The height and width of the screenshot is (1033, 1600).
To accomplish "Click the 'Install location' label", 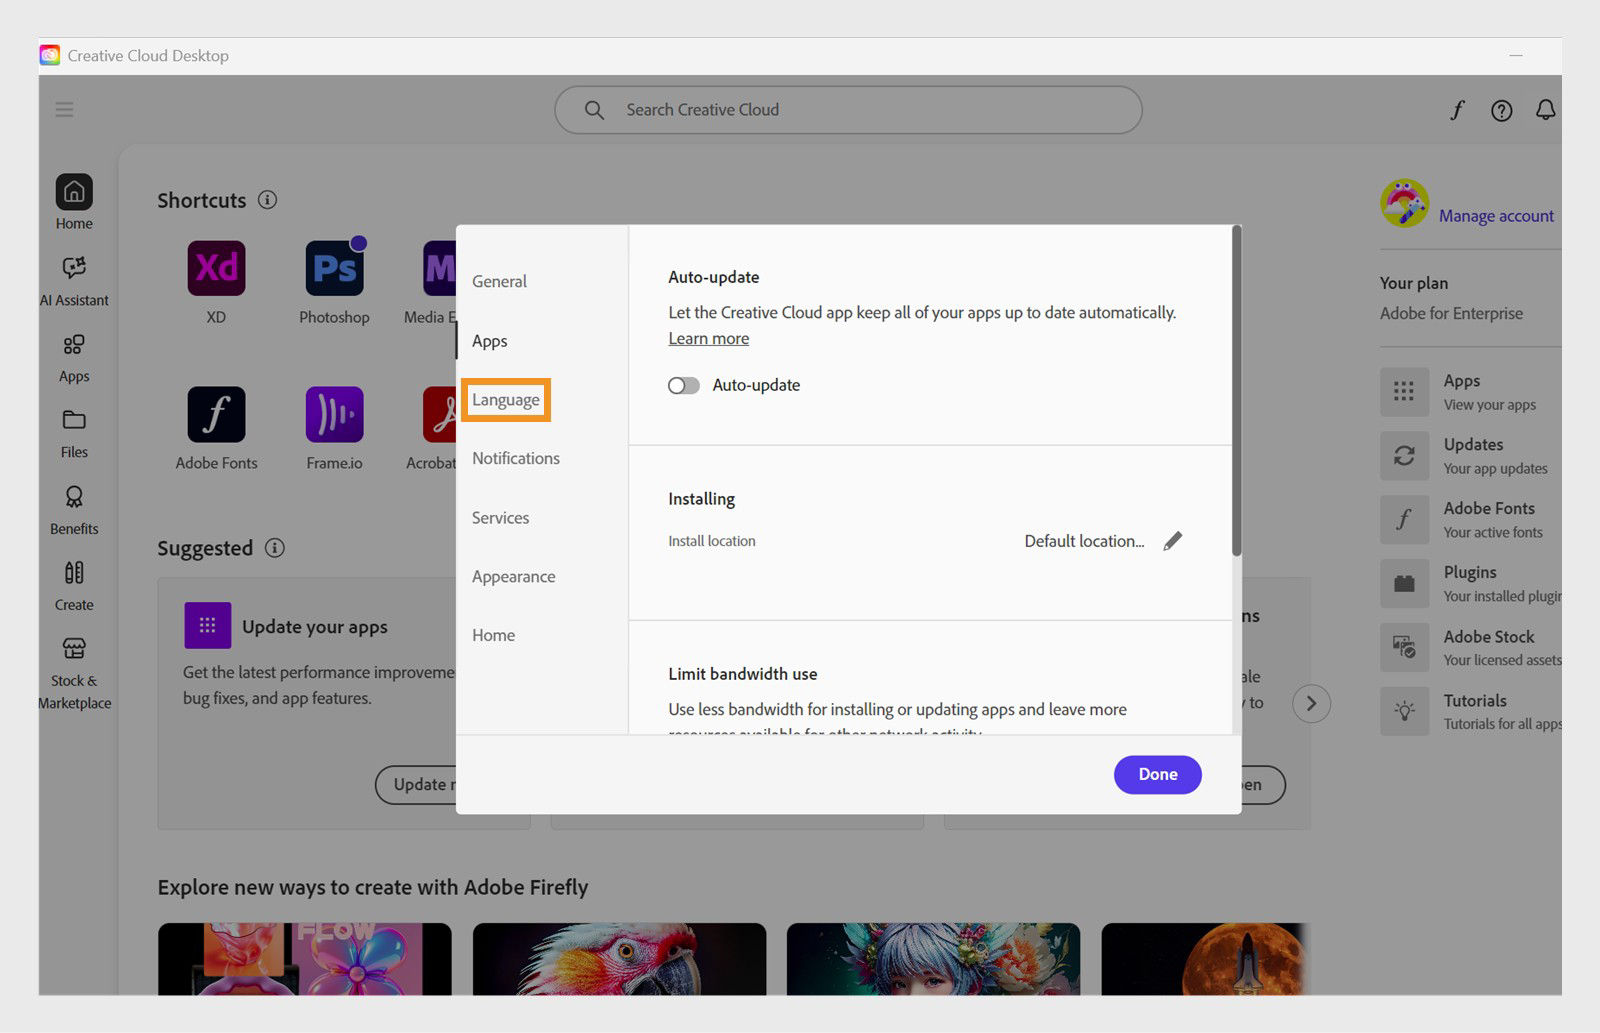I will [712, 541].
